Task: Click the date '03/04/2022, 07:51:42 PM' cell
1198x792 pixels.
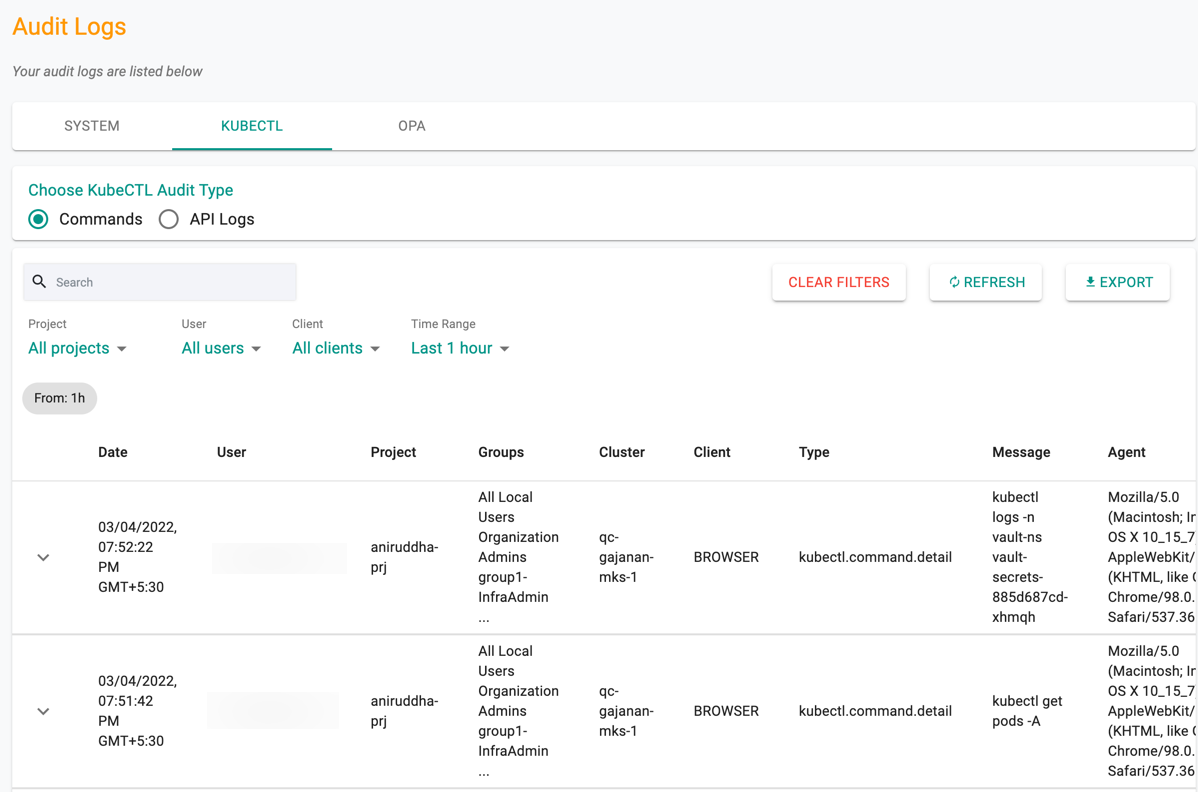Action: click(x=138, y=711)
